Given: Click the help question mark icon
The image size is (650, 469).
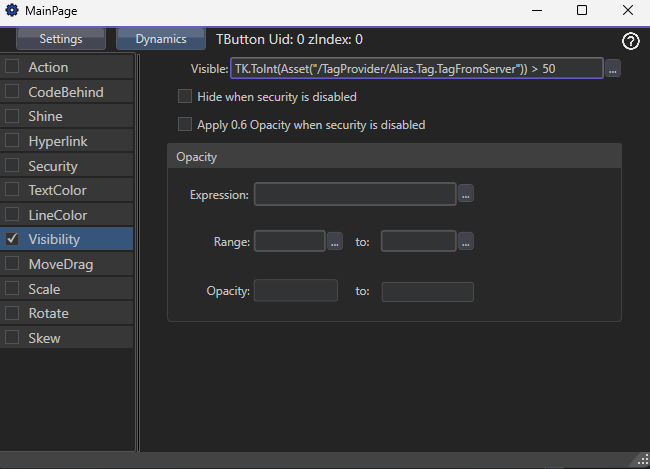Looking at the screenshot, I should 630,41.
